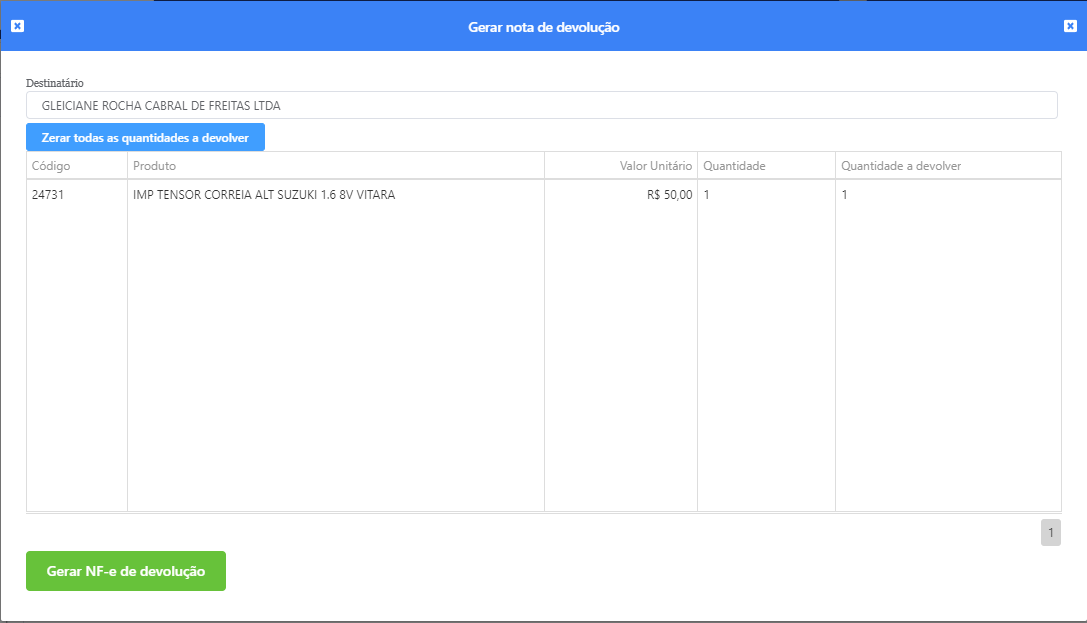Close the dialog using the top-left X icon
Image resolution: width=1087 pixels, height=623 pixels.
click(17, 27)
